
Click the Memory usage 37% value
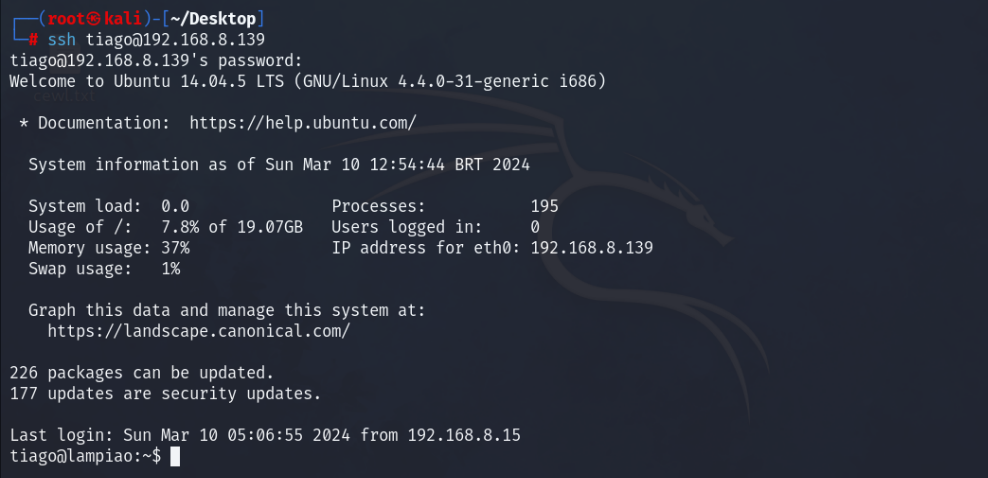pos(175,247)
